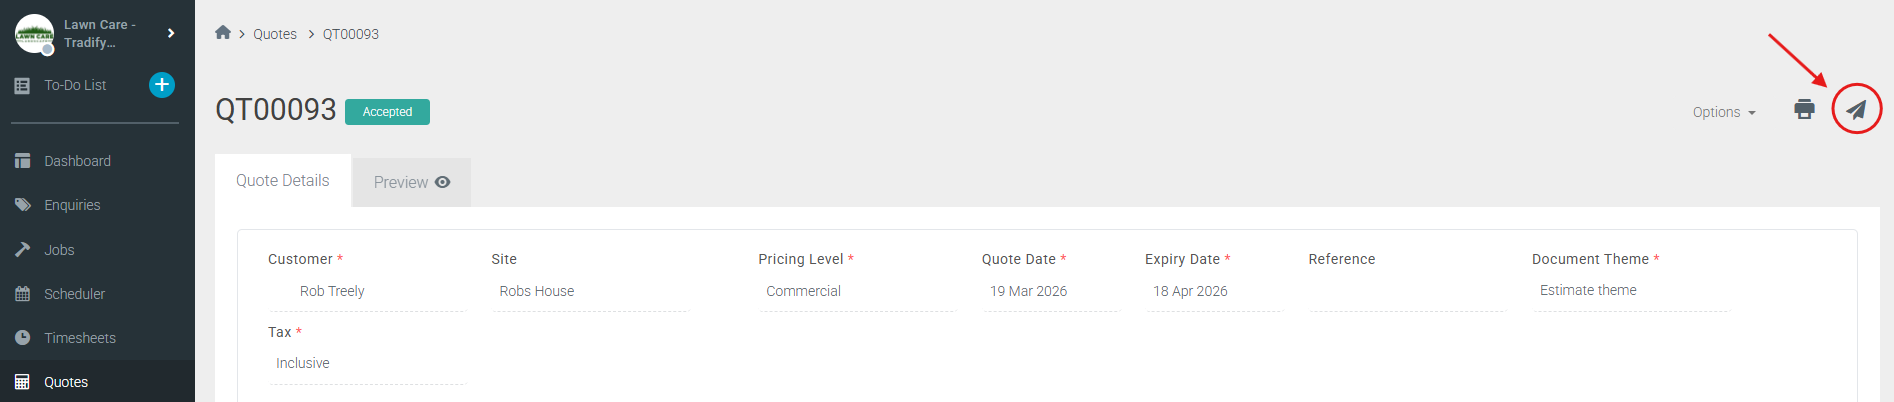The image size is (1894, 402).
Task: Go to Jobs in the sidebar
Action: click(59, 250)
